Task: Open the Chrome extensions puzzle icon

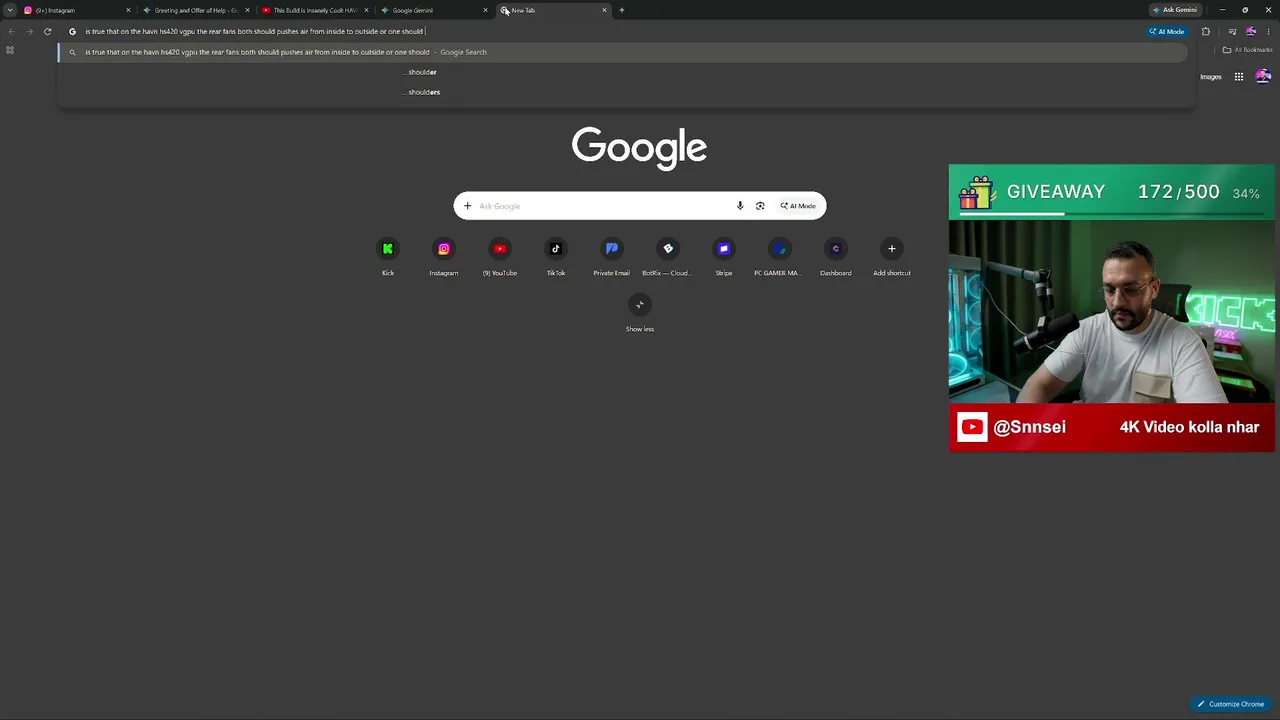Action: [1206, 32]
